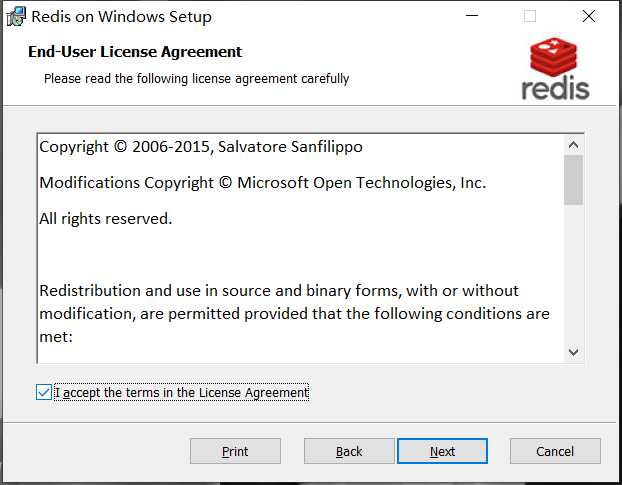Viewport: 622px width, 485px height.
Task: Click the text 'Copyright © 2006-2015, Salvatore Sanfilippo'
Action: pyautogui.click(x=201, y=147)
